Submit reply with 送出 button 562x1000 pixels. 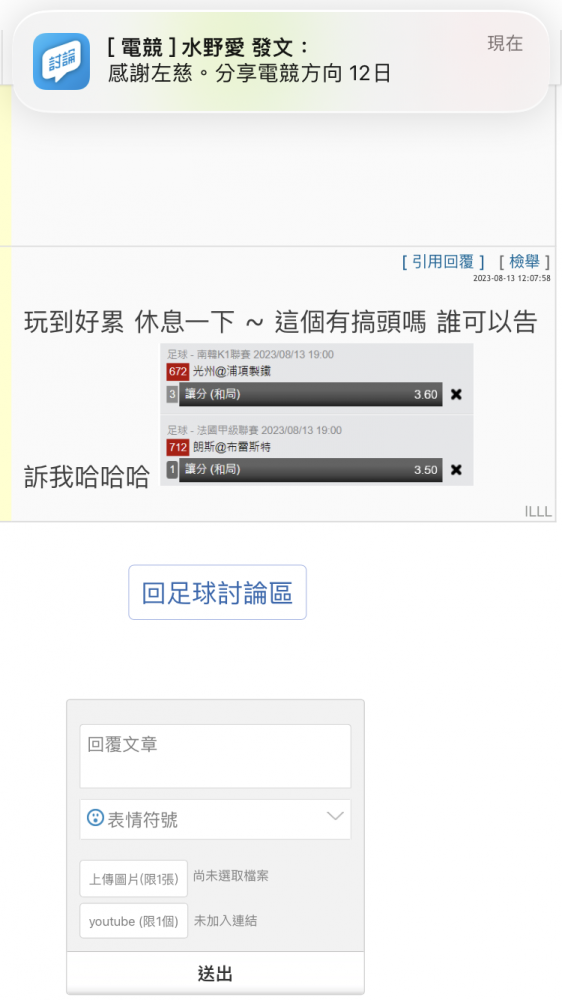click(215, 973)
